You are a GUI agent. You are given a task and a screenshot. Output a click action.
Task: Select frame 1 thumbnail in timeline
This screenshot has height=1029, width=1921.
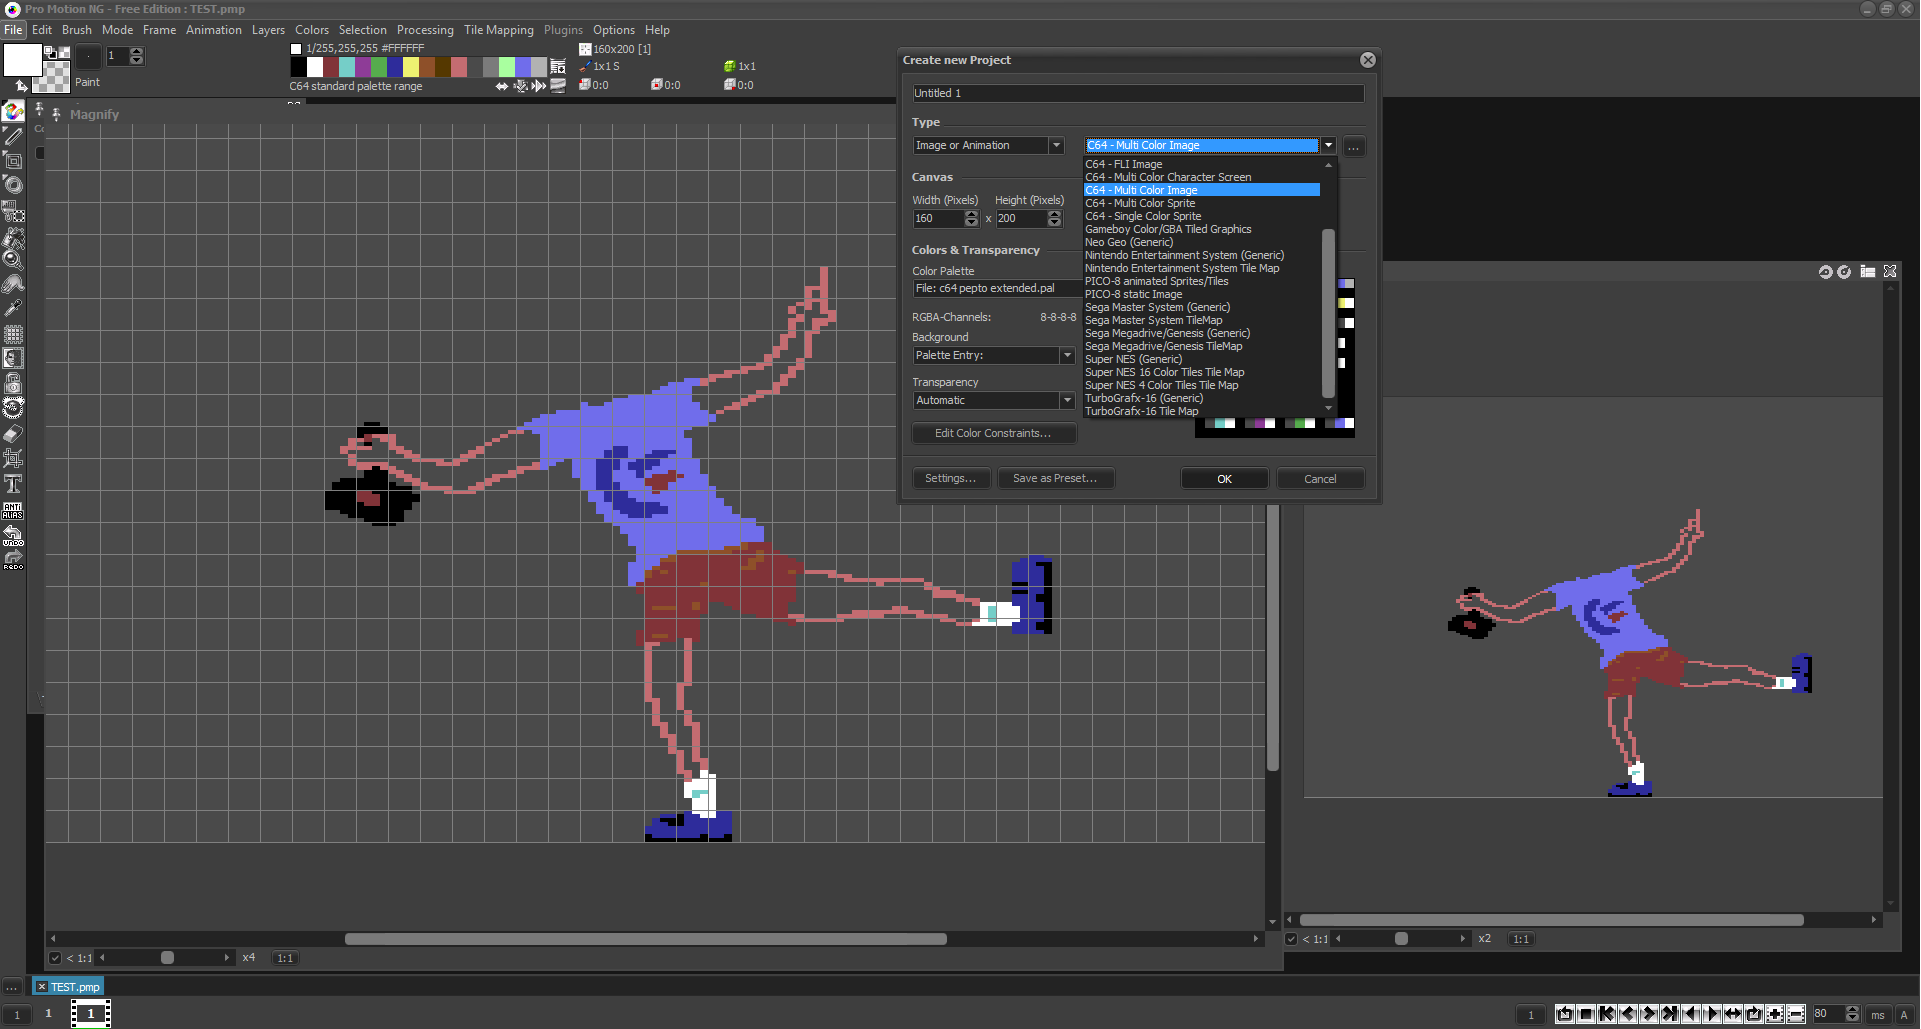click(x=90, y=1014)
